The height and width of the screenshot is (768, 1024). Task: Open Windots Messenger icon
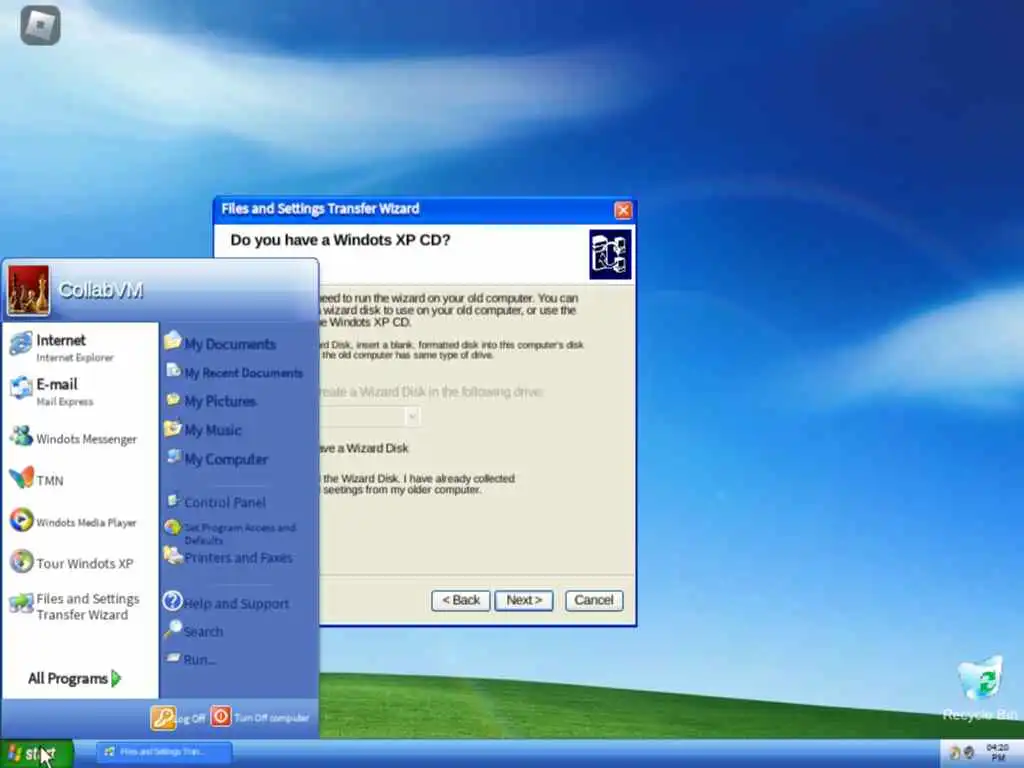[x=21, y=436]
